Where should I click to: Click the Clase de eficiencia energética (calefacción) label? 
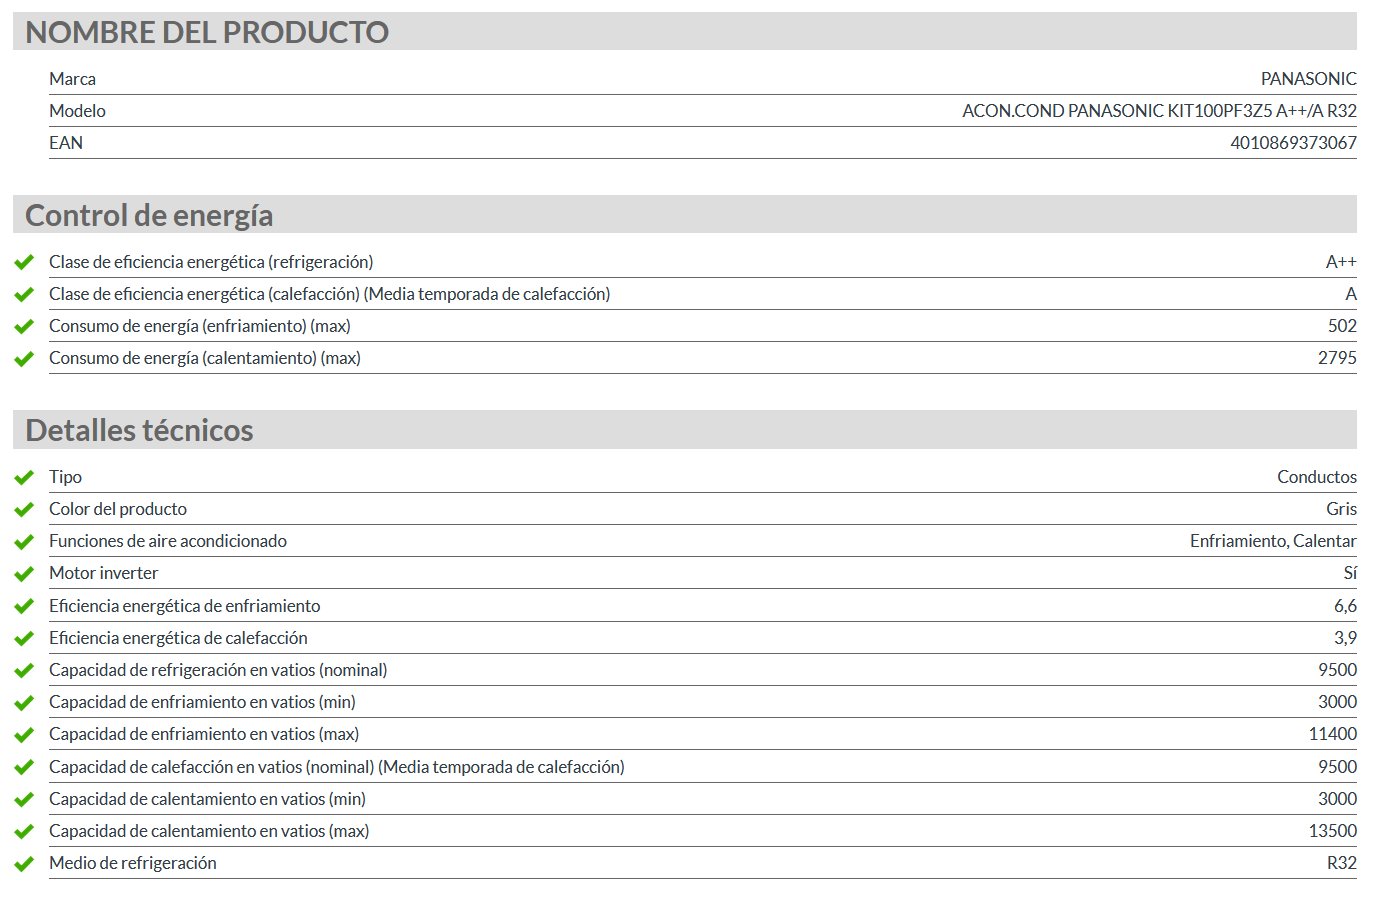point(330,294)
